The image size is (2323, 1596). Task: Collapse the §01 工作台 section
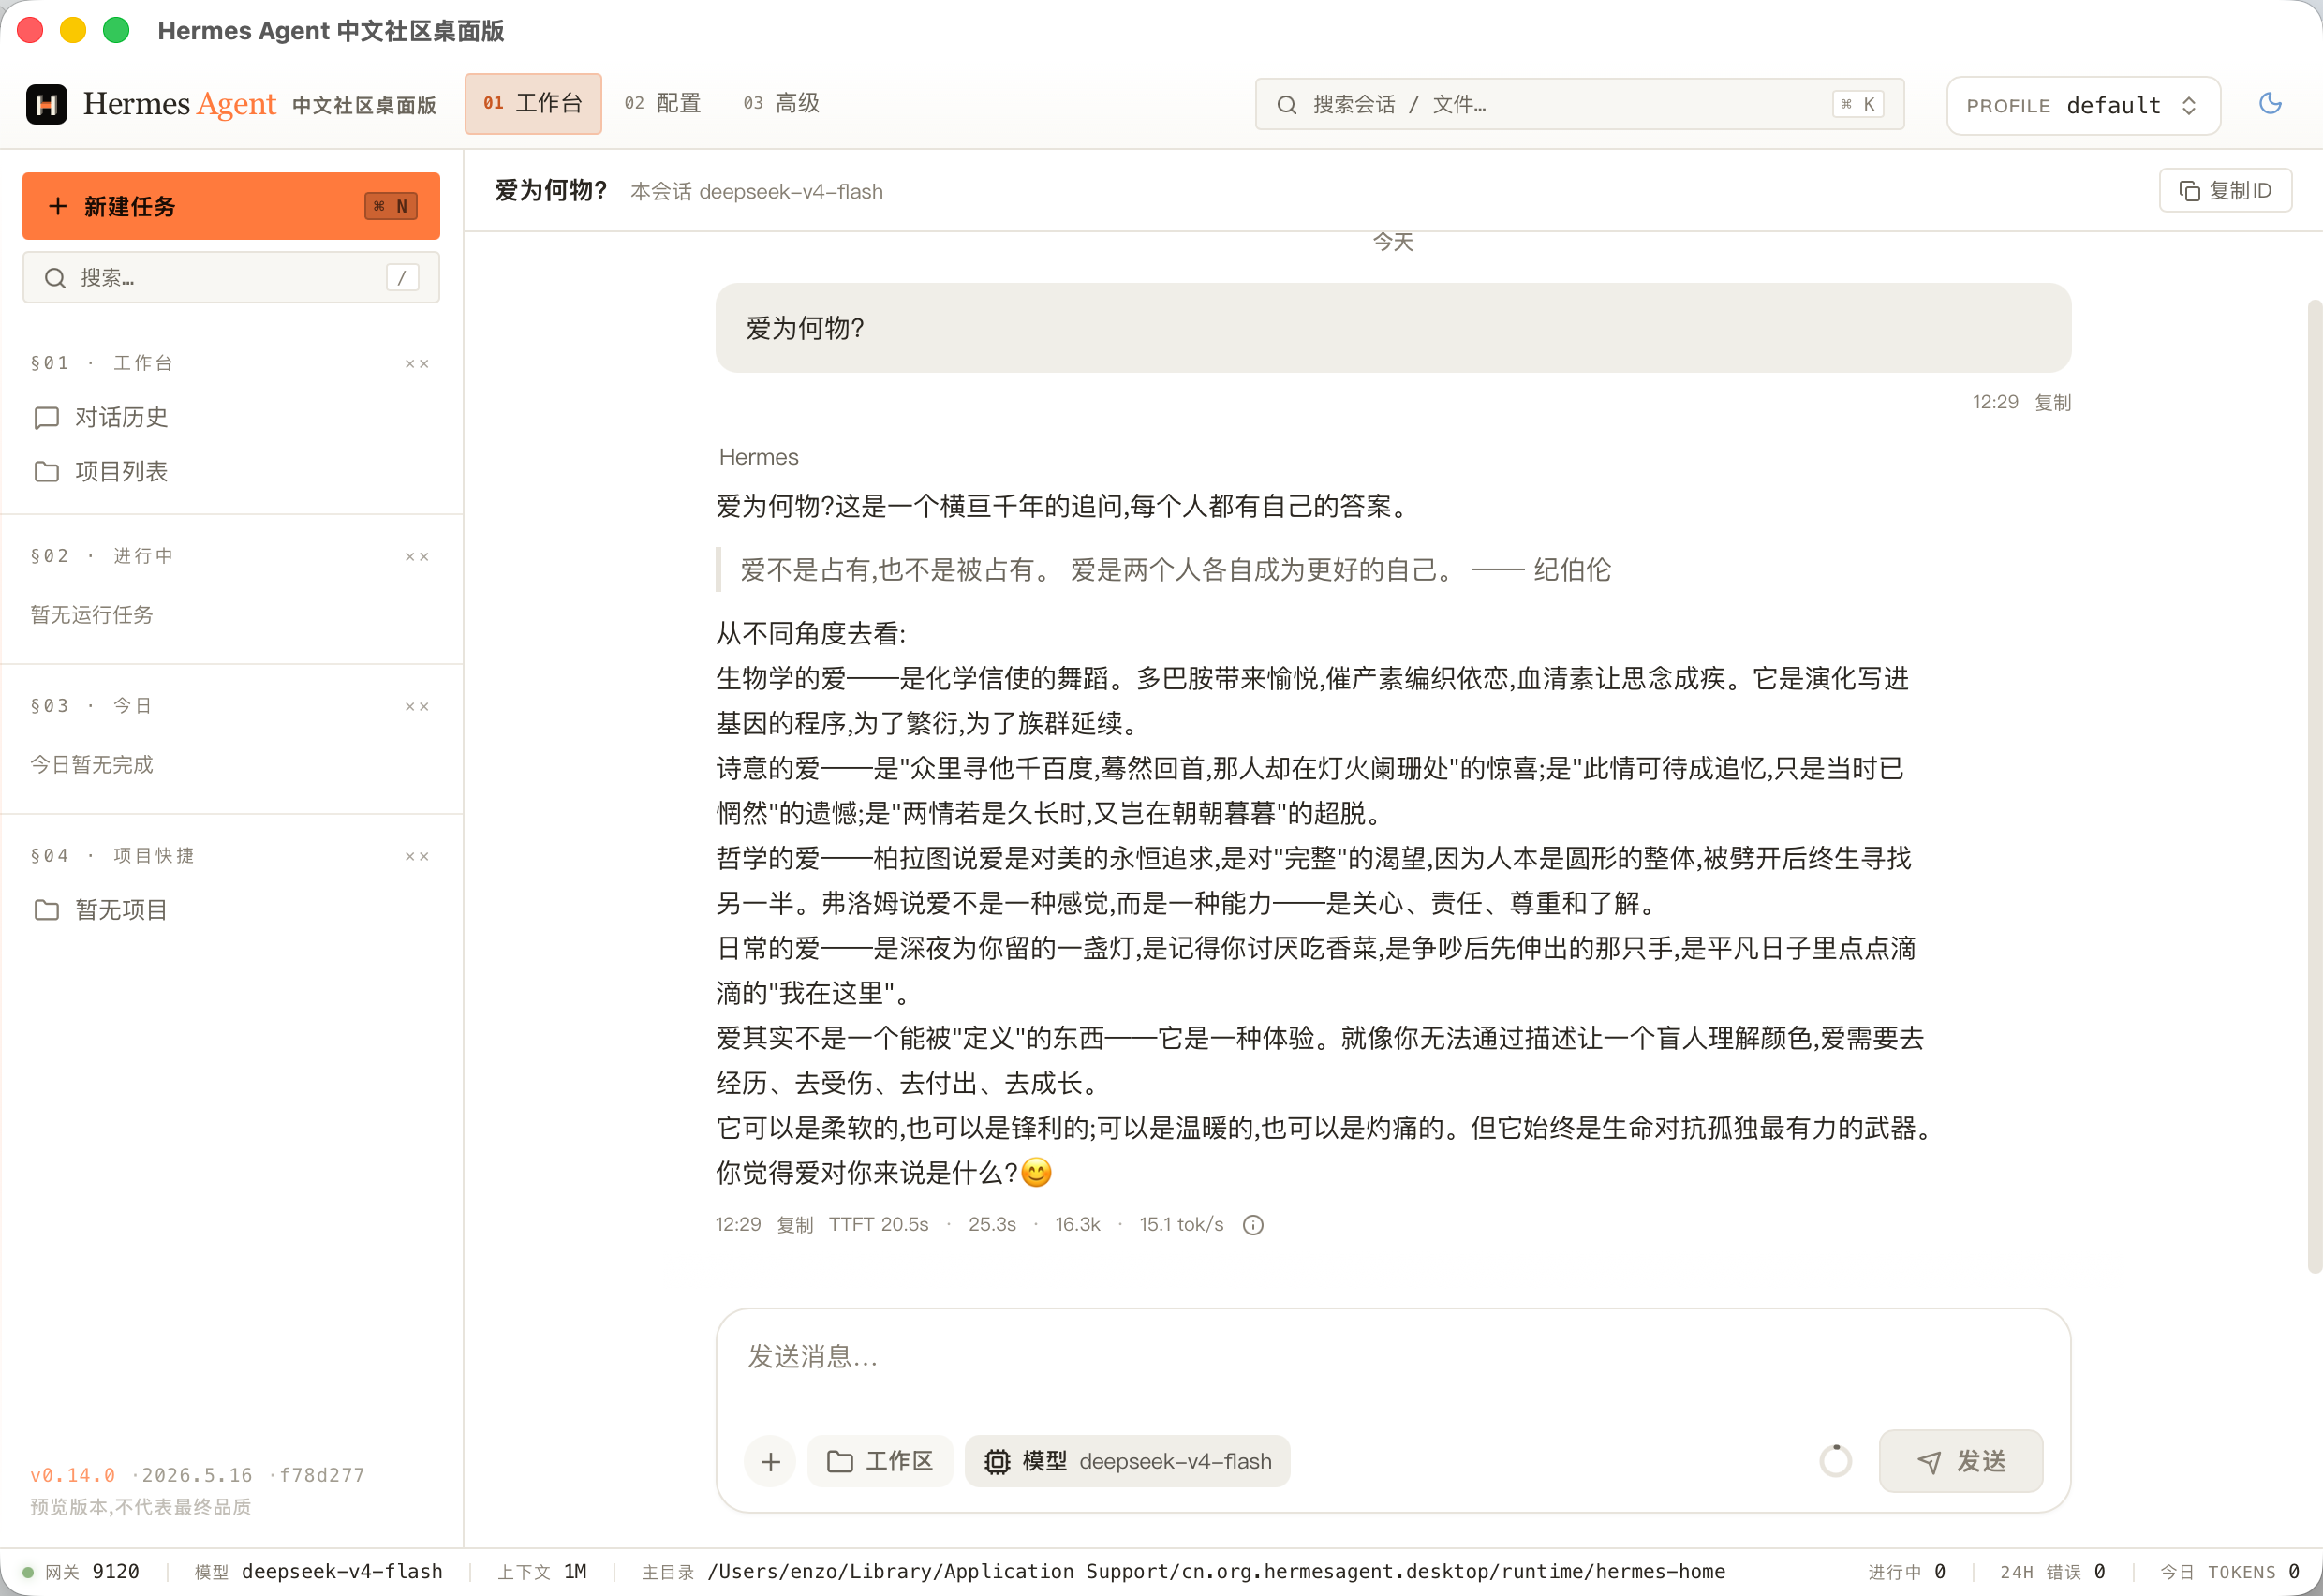tap(417, 364)
